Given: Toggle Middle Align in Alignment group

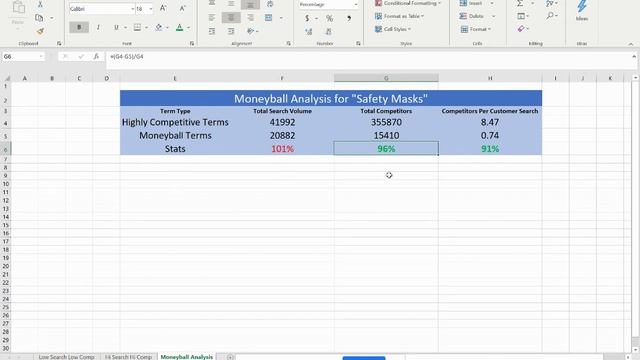Looking at the screenshot, I should tap(231, 4).
